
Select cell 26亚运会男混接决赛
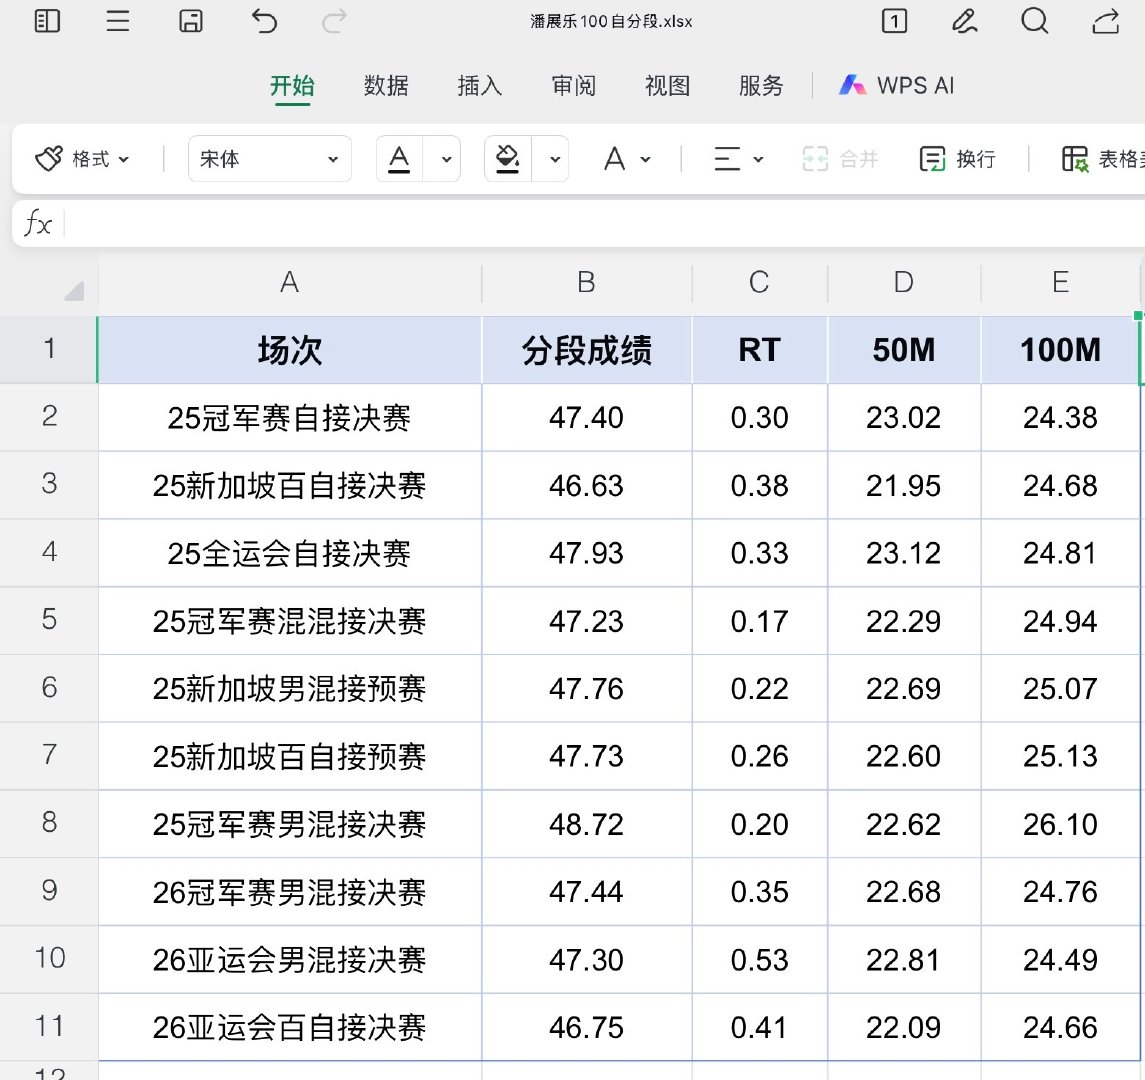[x=290, y=960]
